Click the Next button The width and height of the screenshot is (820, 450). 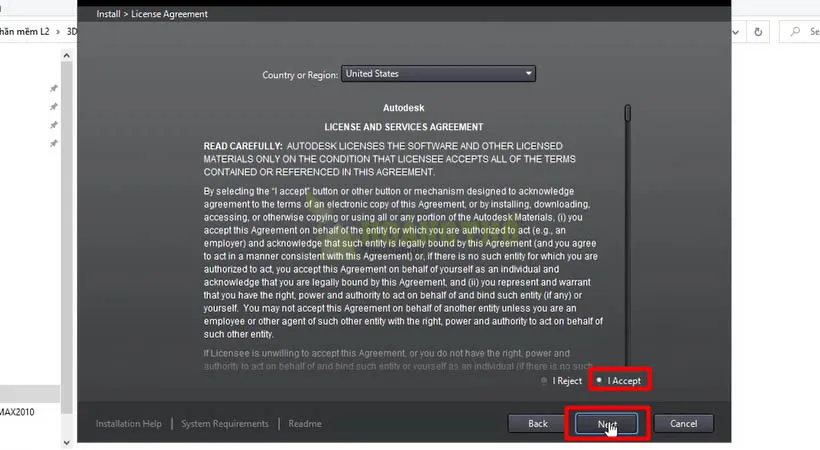pos(607,423)
